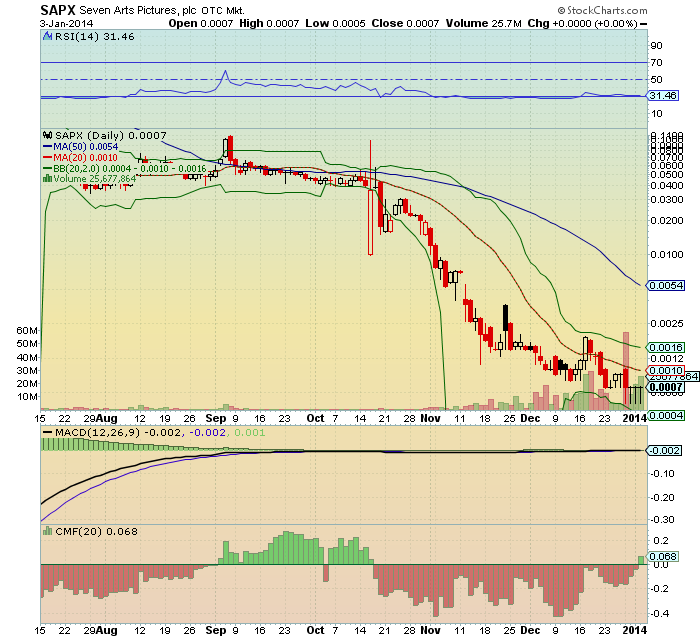Click the MA(50) 0.0054 legend entry
This screenshot has height=639, width=700.
(86, 146)
